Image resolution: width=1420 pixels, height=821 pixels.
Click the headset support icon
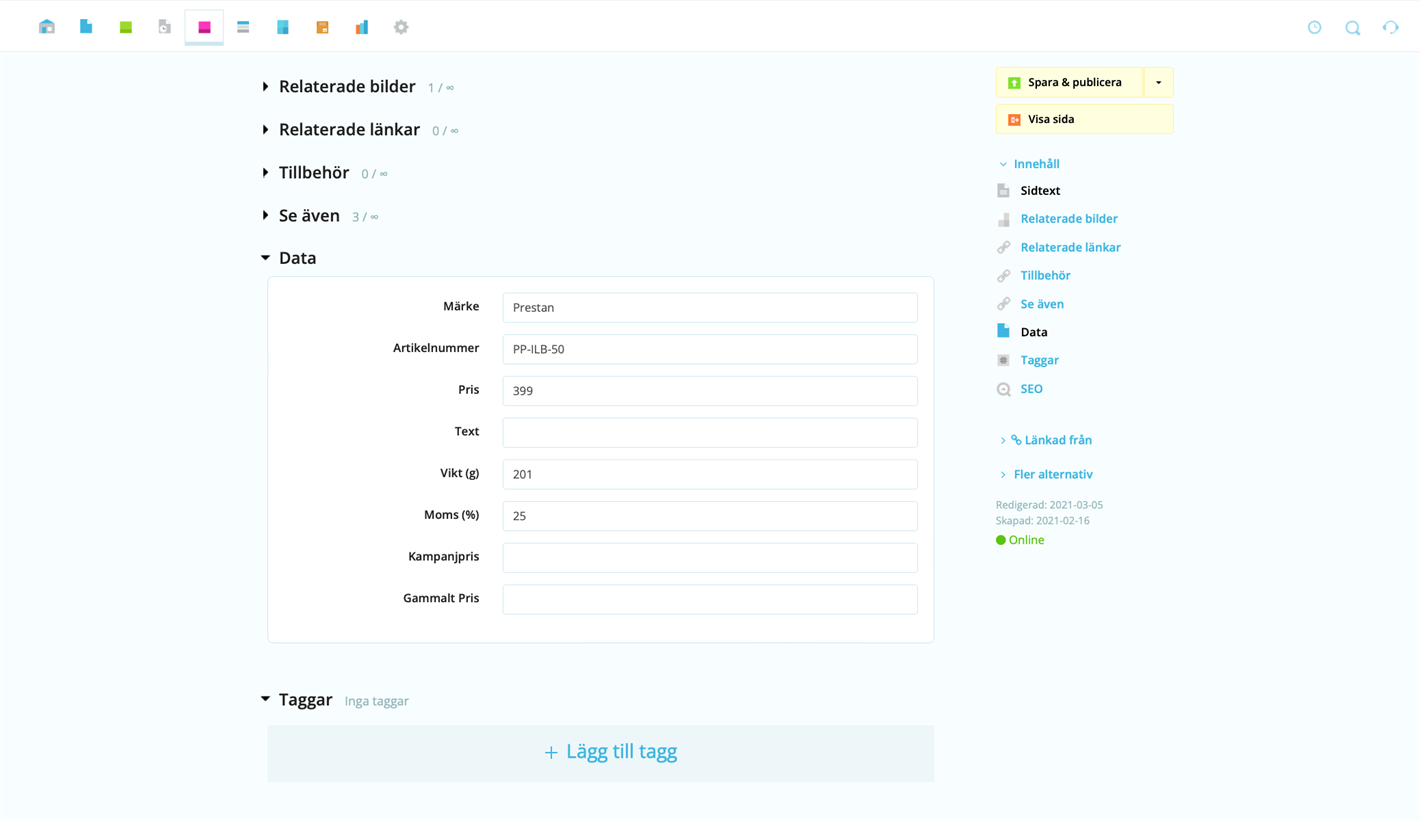click(1390, 28)
